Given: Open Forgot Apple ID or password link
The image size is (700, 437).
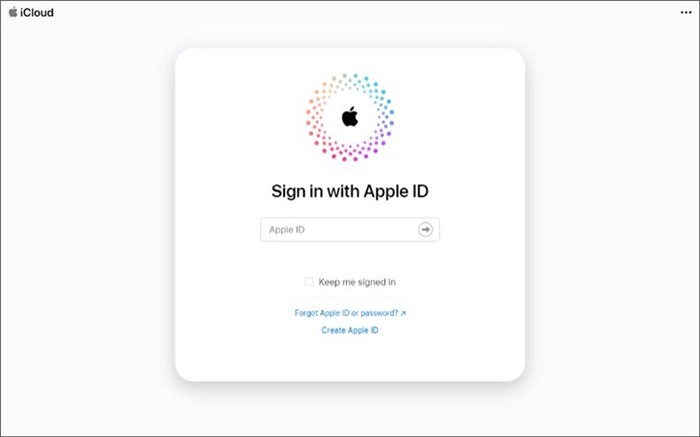Looking at the screenshot, I should [350, 313].
